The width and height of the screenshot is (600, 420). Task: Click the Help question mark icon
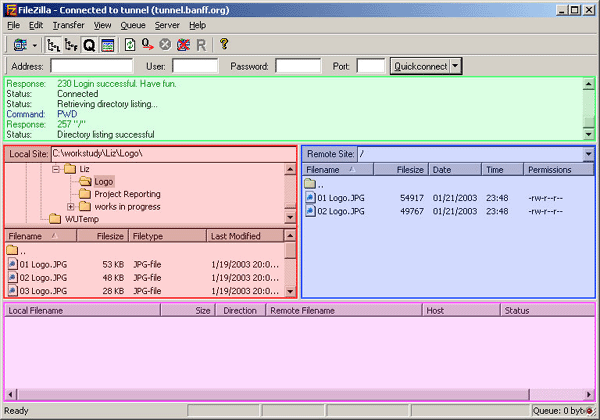(x=224, y=44)
